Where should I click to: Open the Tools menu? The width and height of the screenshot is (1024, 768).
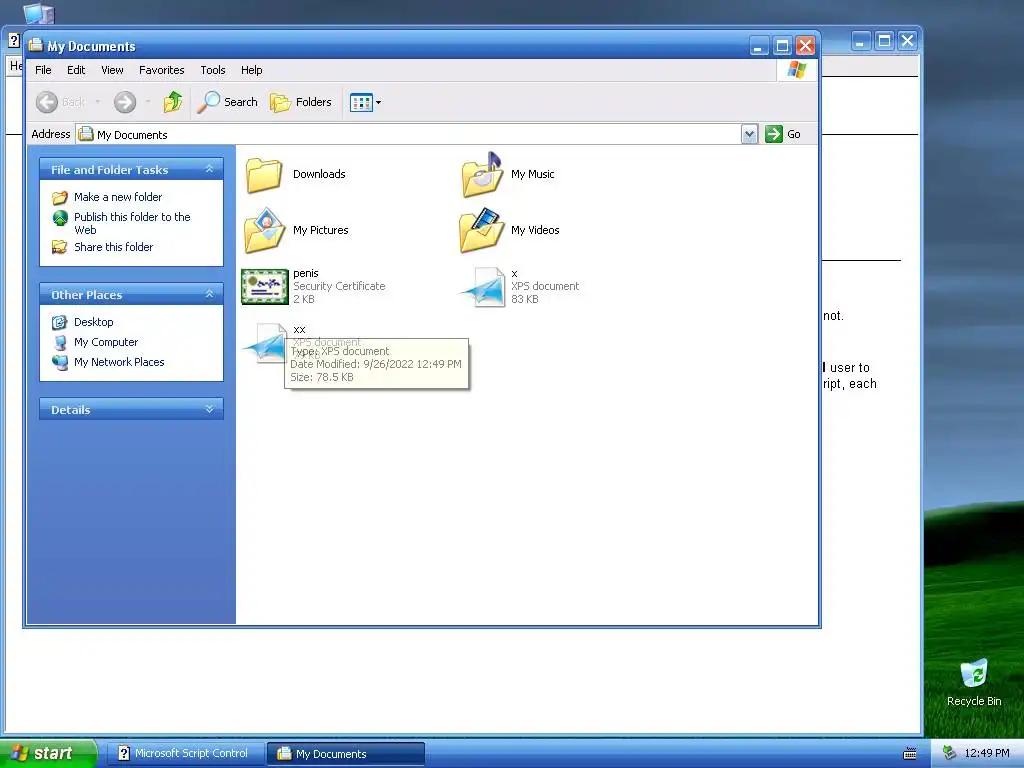(x=213, y=70)
